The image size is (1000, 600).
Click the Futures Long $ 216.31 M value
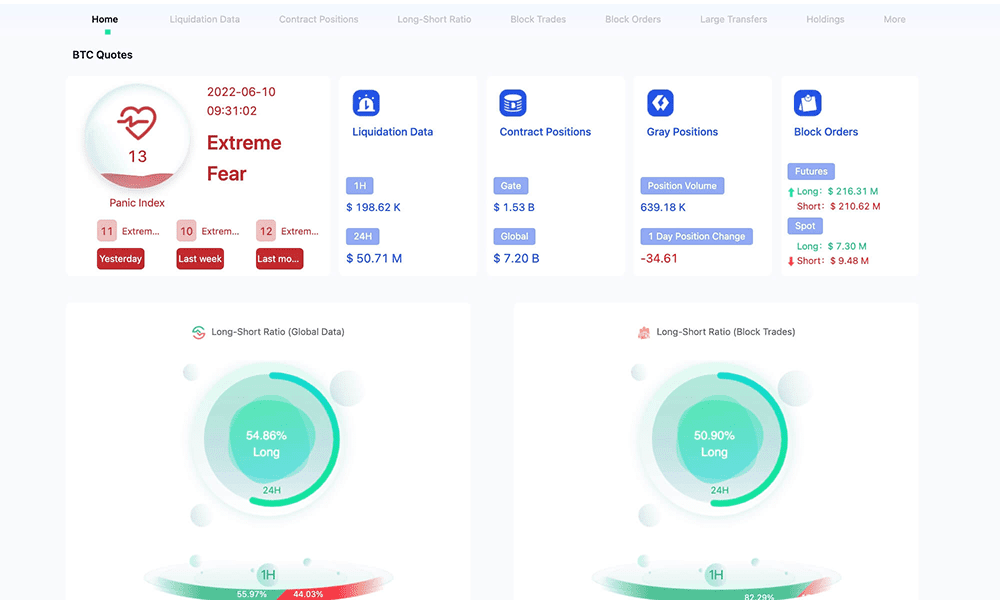tap(853, 191)
